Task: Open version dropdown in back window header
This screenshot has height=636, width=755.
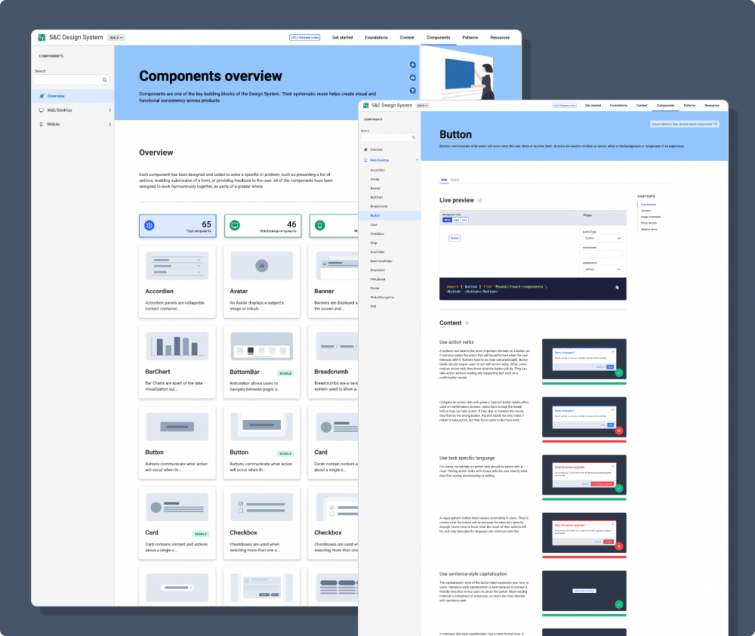Action: point(116,38)
